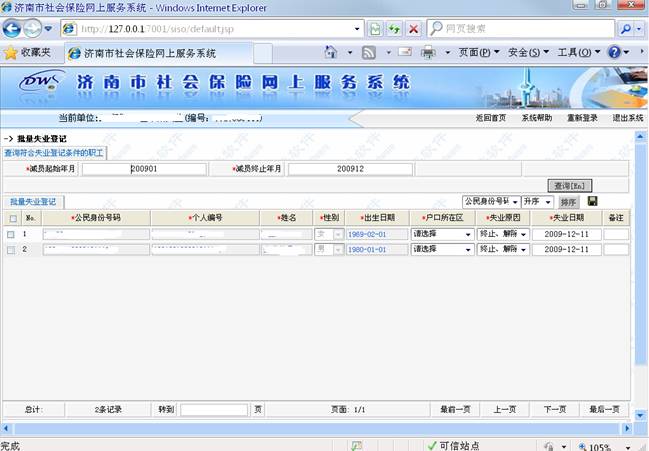Open row 1 户口所在区 请选择 dropdown

(x=442, y=234)
